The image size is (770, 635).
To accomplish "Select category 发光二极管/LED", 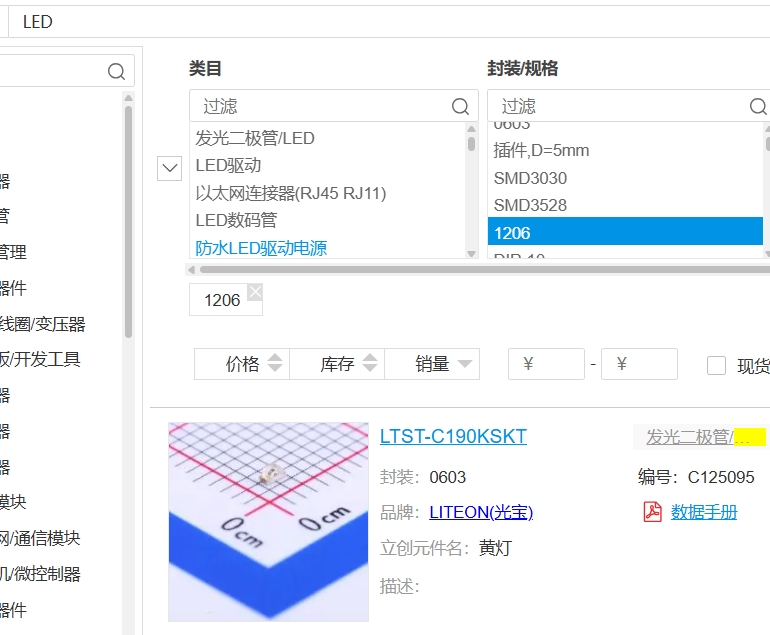I will (255, 138).
